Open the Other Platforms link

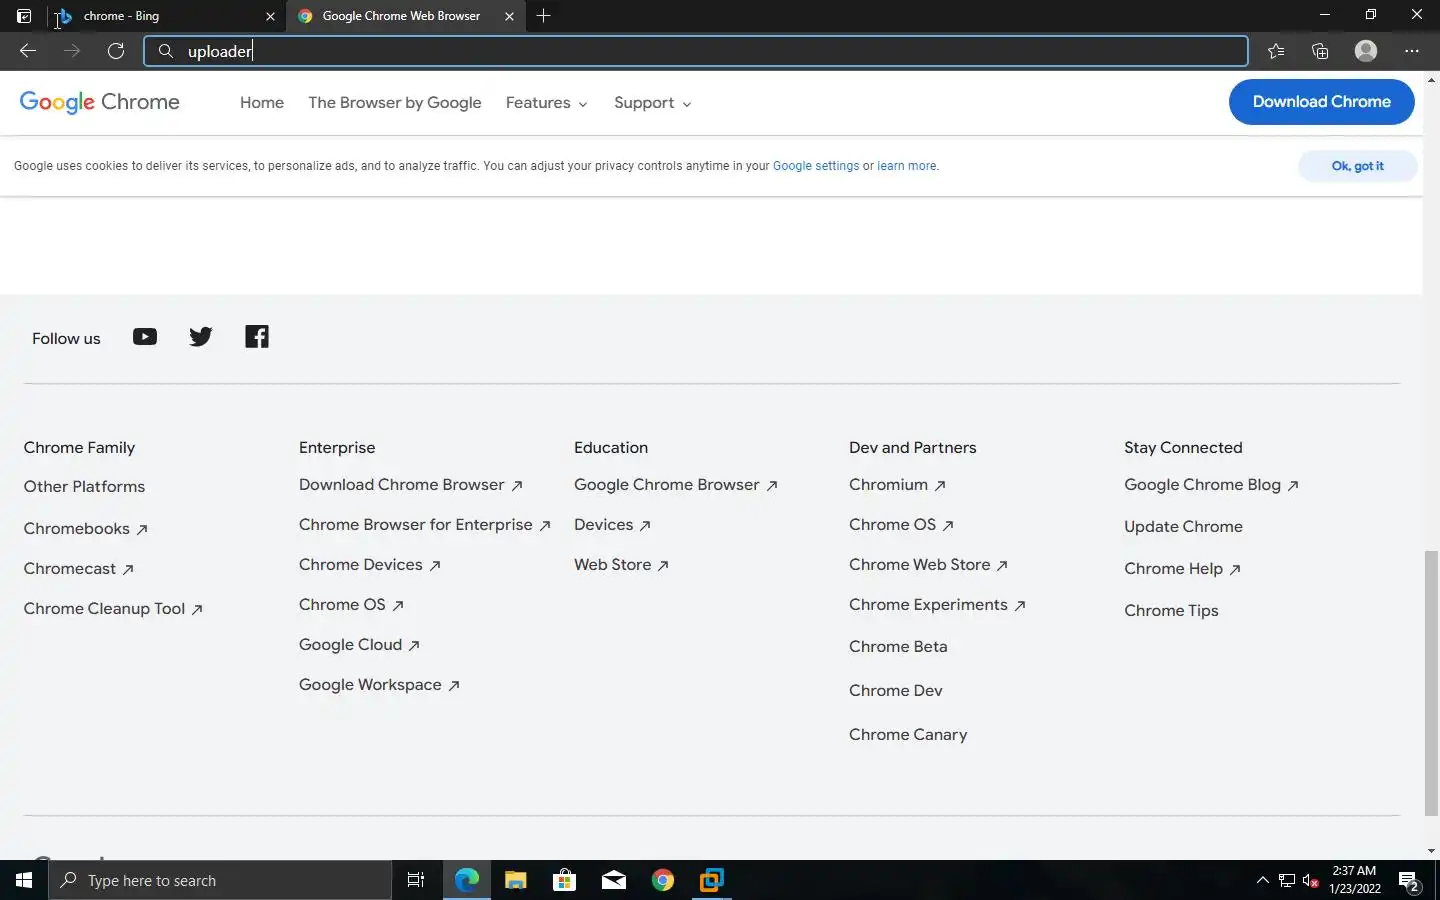point(85,487)
